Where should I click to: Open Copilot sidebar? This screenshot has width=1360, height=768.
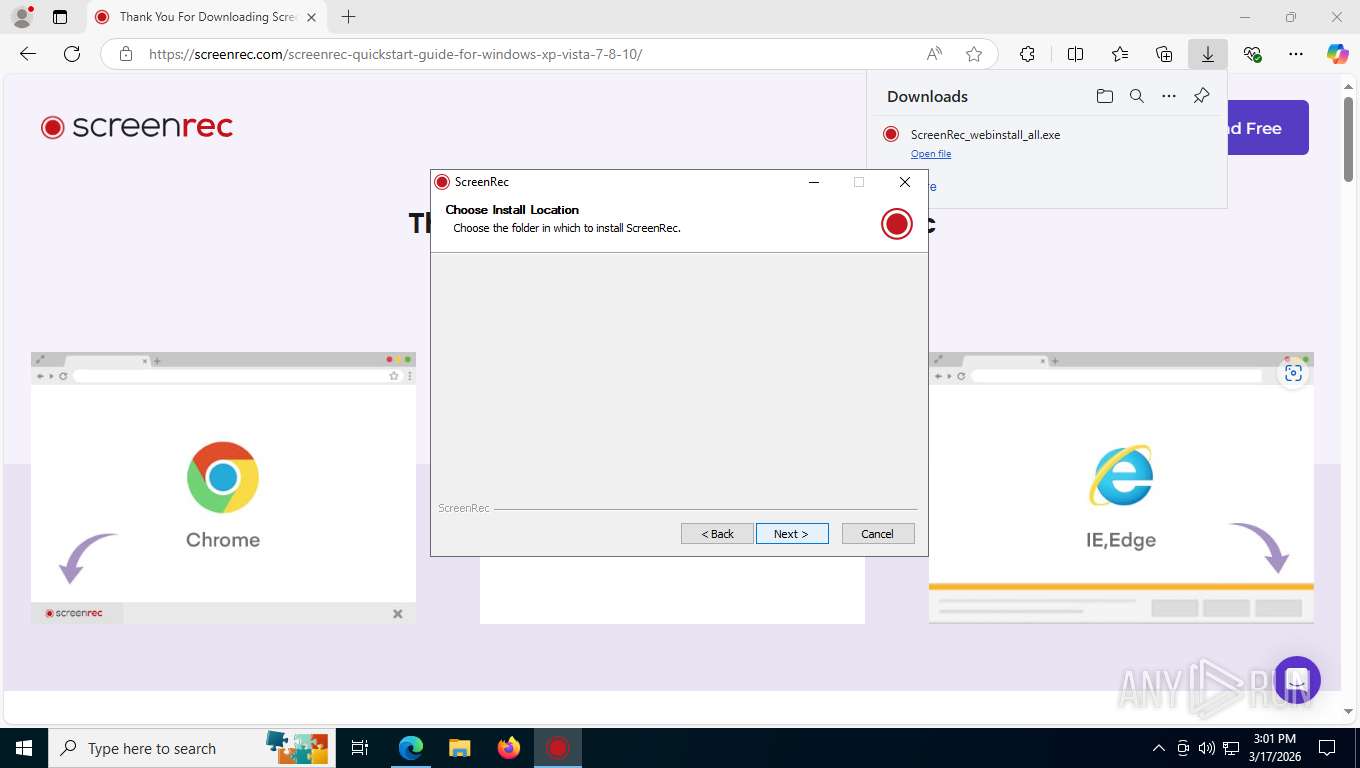1338,54
